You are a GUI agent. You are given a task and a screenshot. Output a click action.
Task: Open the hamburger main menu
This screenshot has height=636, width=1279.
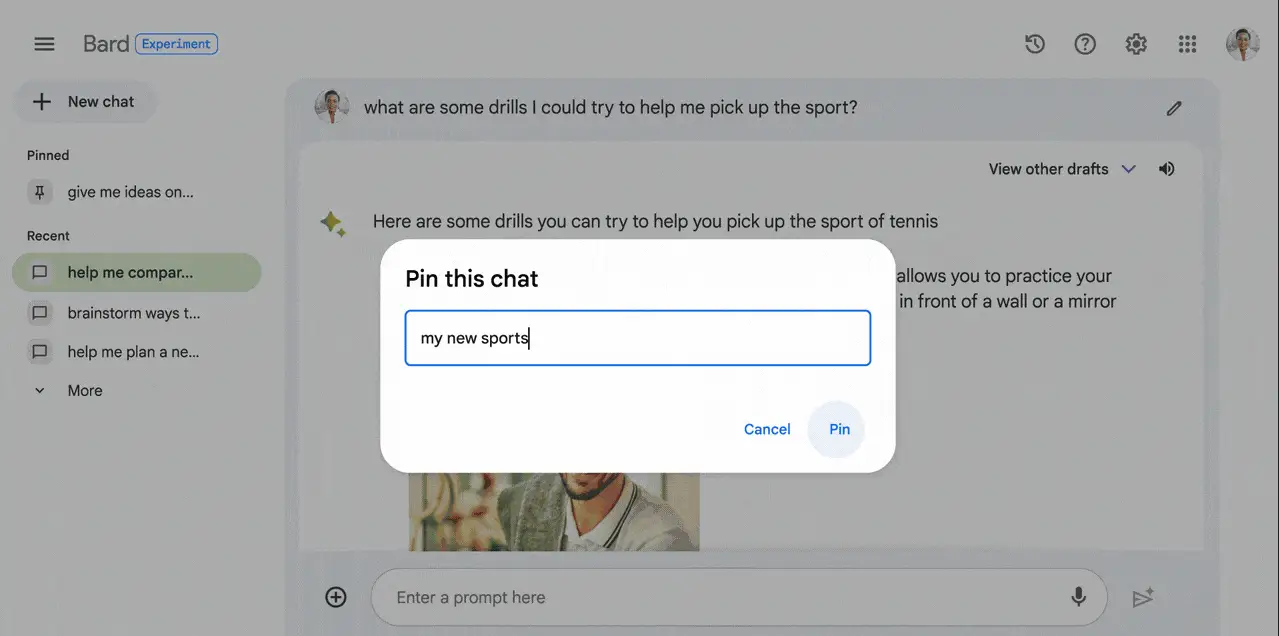[43, 44]
